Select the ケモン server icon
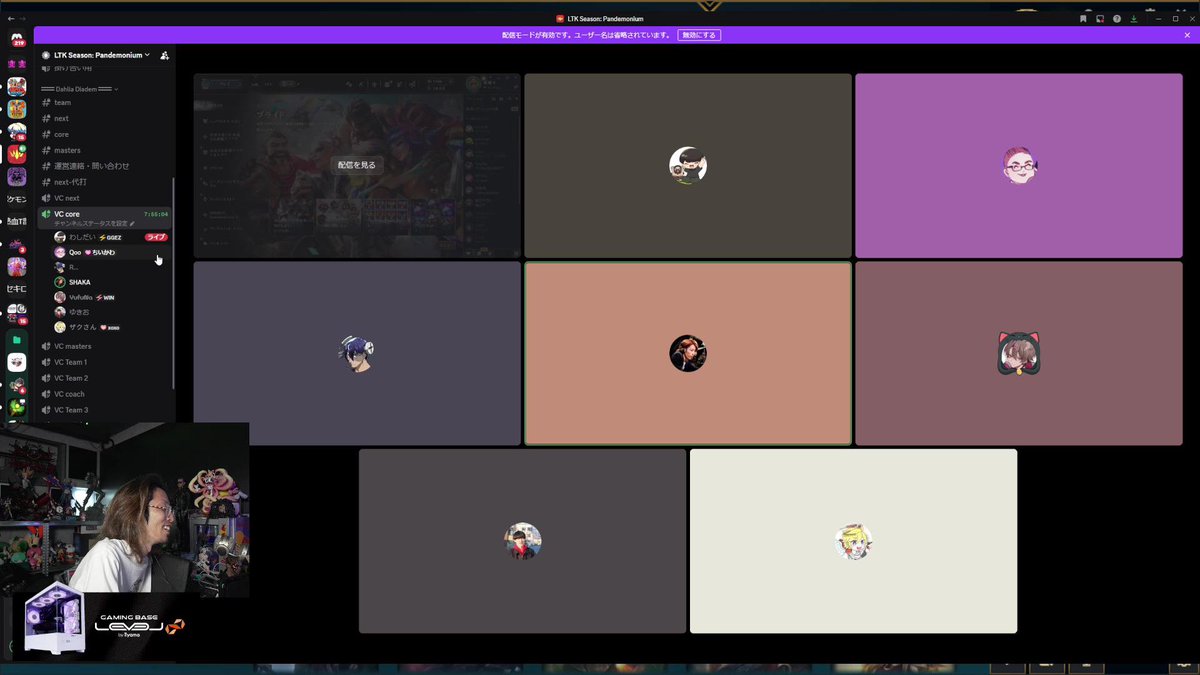 (x=17, y=199)
